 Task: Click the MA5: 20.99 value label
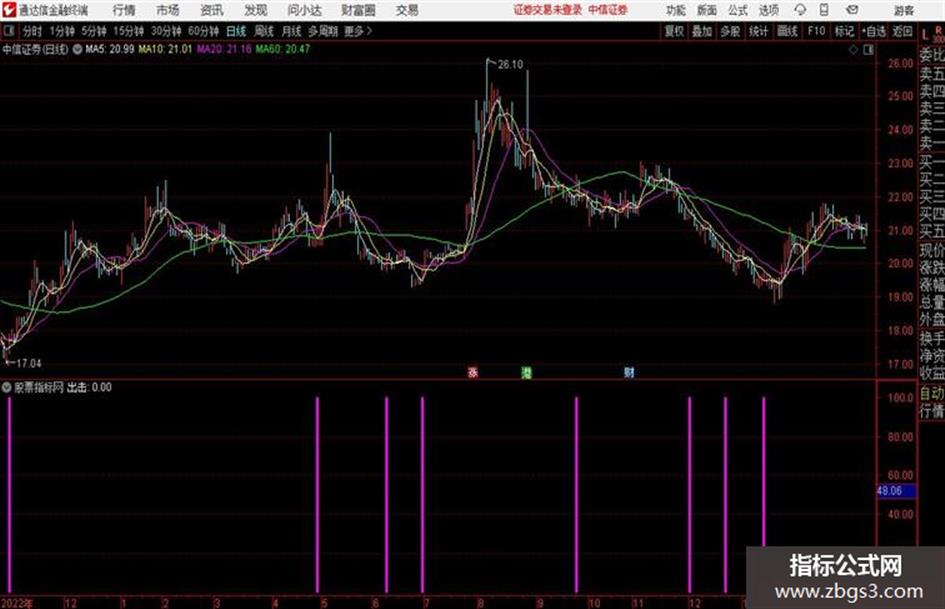coord(110,49)
